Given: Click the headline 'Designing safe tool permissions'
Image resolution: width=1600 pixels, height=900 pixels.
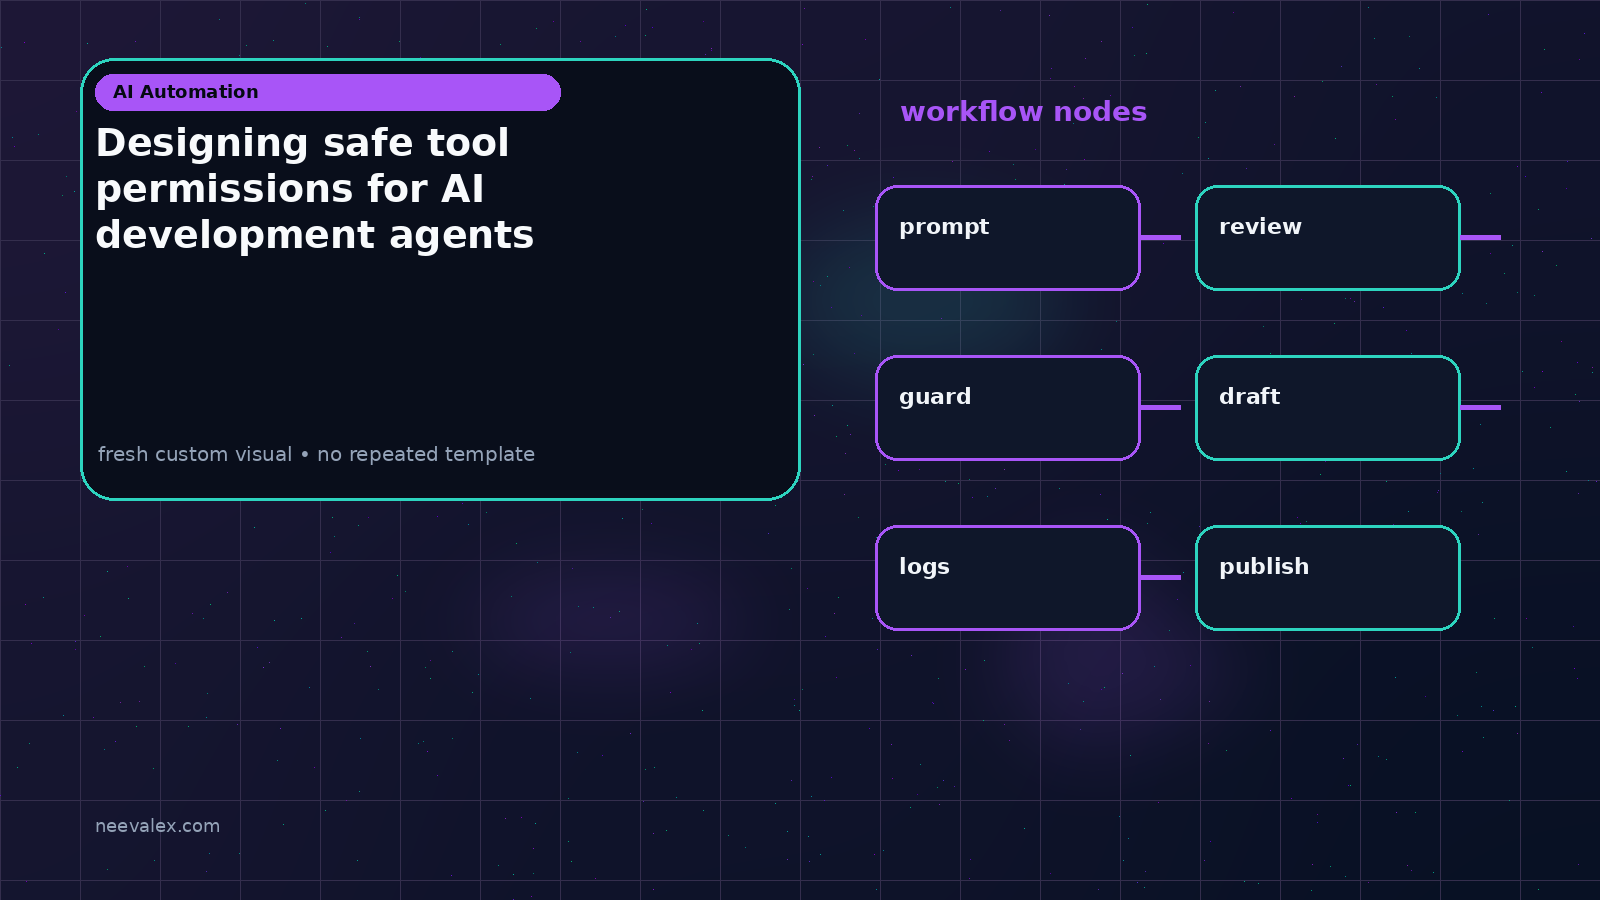Looking at the screenshot, I should pyautogui.click(x=315, y=189).
